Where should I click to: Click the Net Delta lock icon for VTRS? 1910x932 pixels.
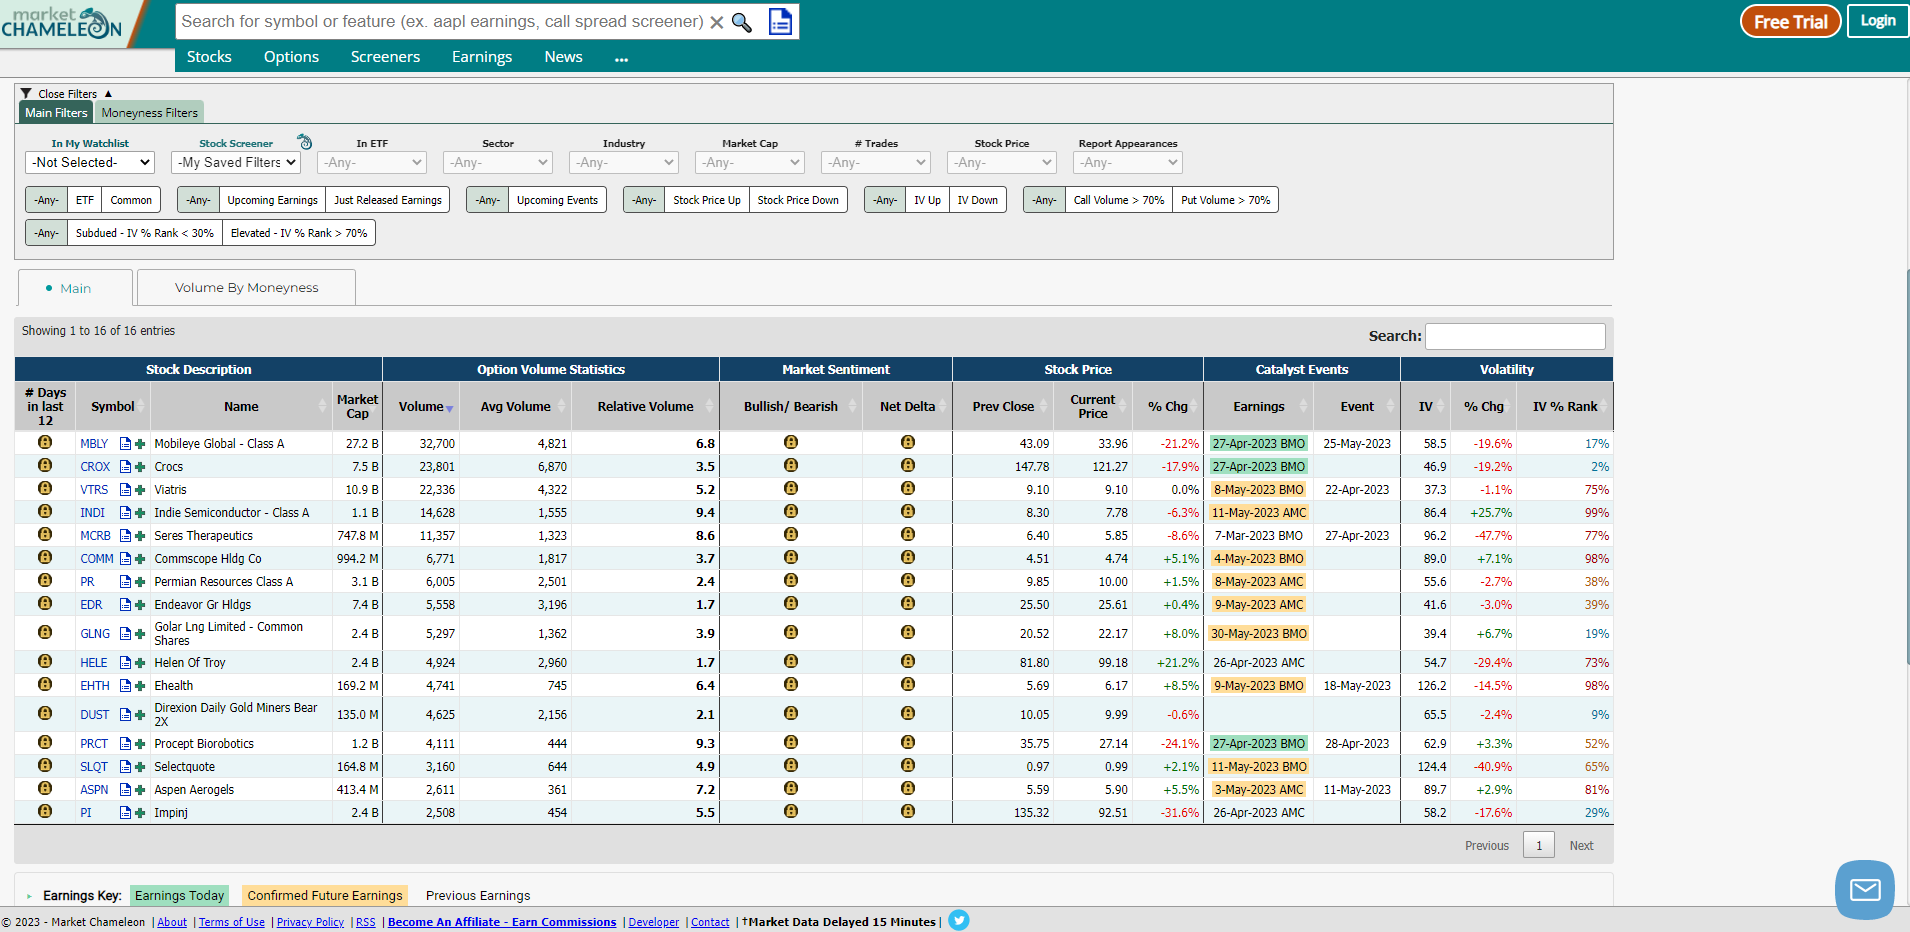click(908, 488)
